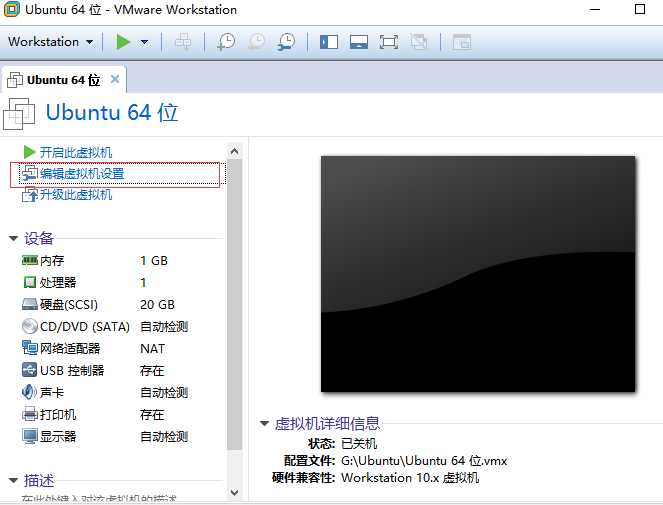Click the NAT network value
Viewport: 663px width, 505px height.
point(152,349)
